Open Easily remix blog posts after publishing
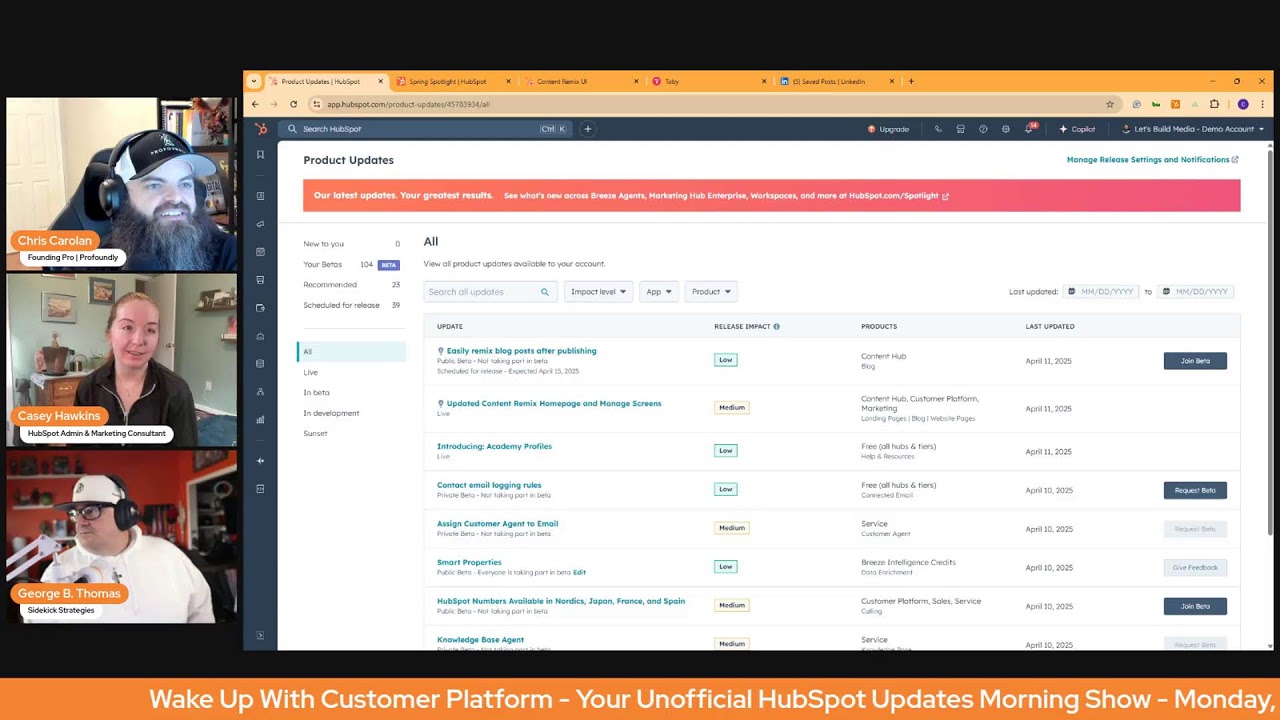Screen dimensions: 1280x720 521,351
